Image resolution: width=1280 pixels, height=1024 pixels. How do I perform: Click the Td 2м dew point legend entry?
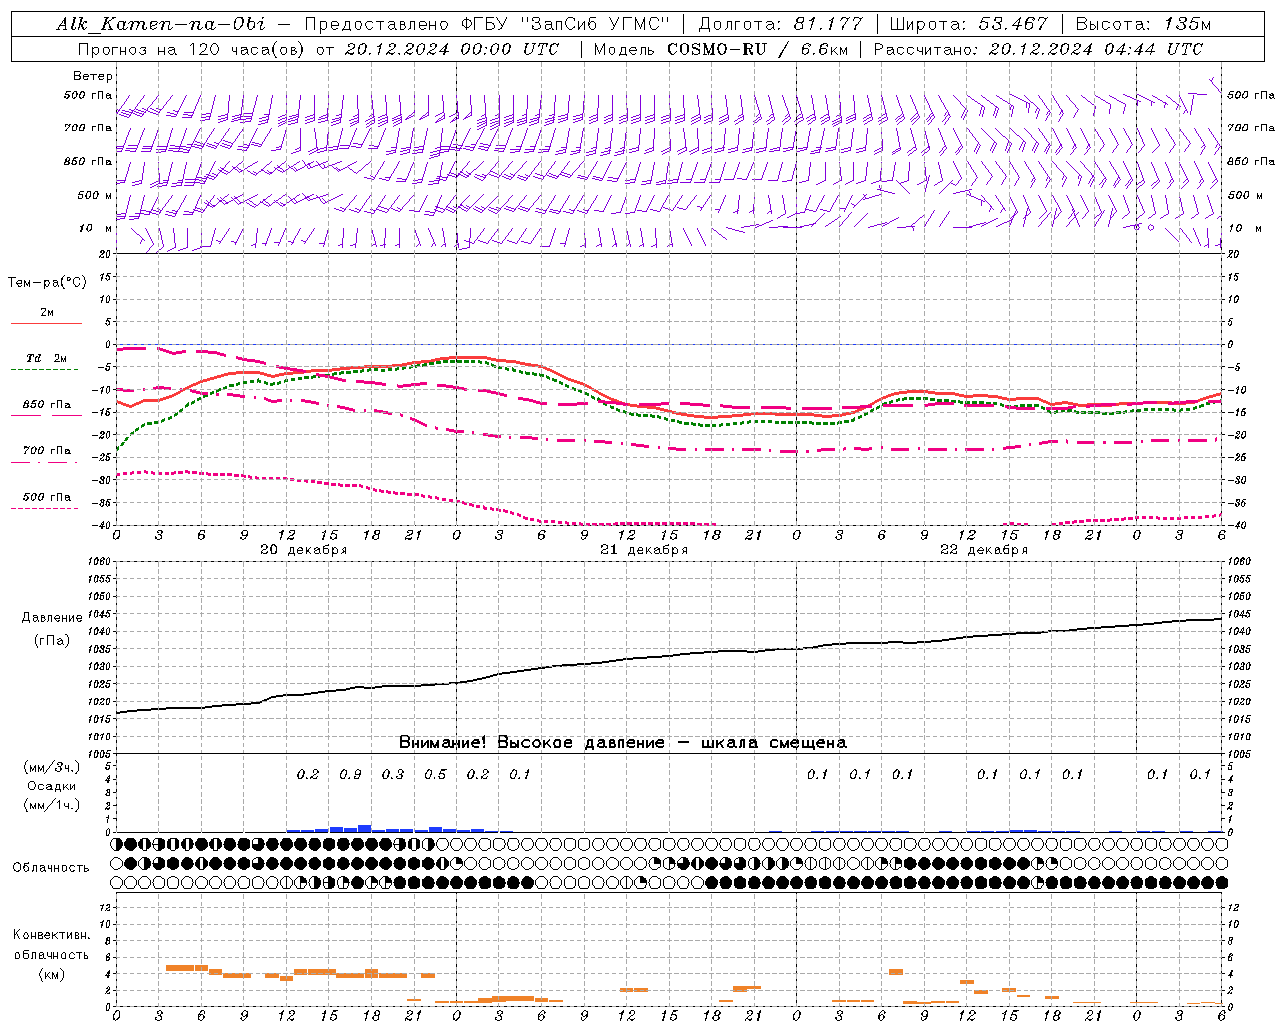47,358
